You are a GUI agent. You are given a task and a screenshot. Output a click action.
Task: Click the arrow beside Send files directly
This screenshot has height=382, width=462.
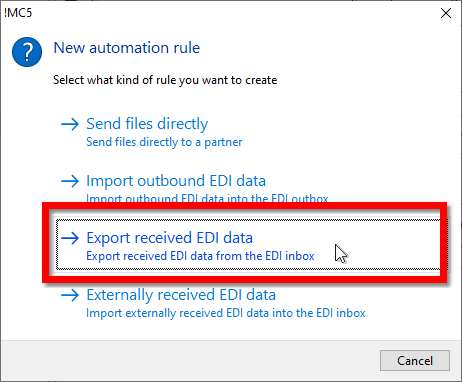coord(70,124)
